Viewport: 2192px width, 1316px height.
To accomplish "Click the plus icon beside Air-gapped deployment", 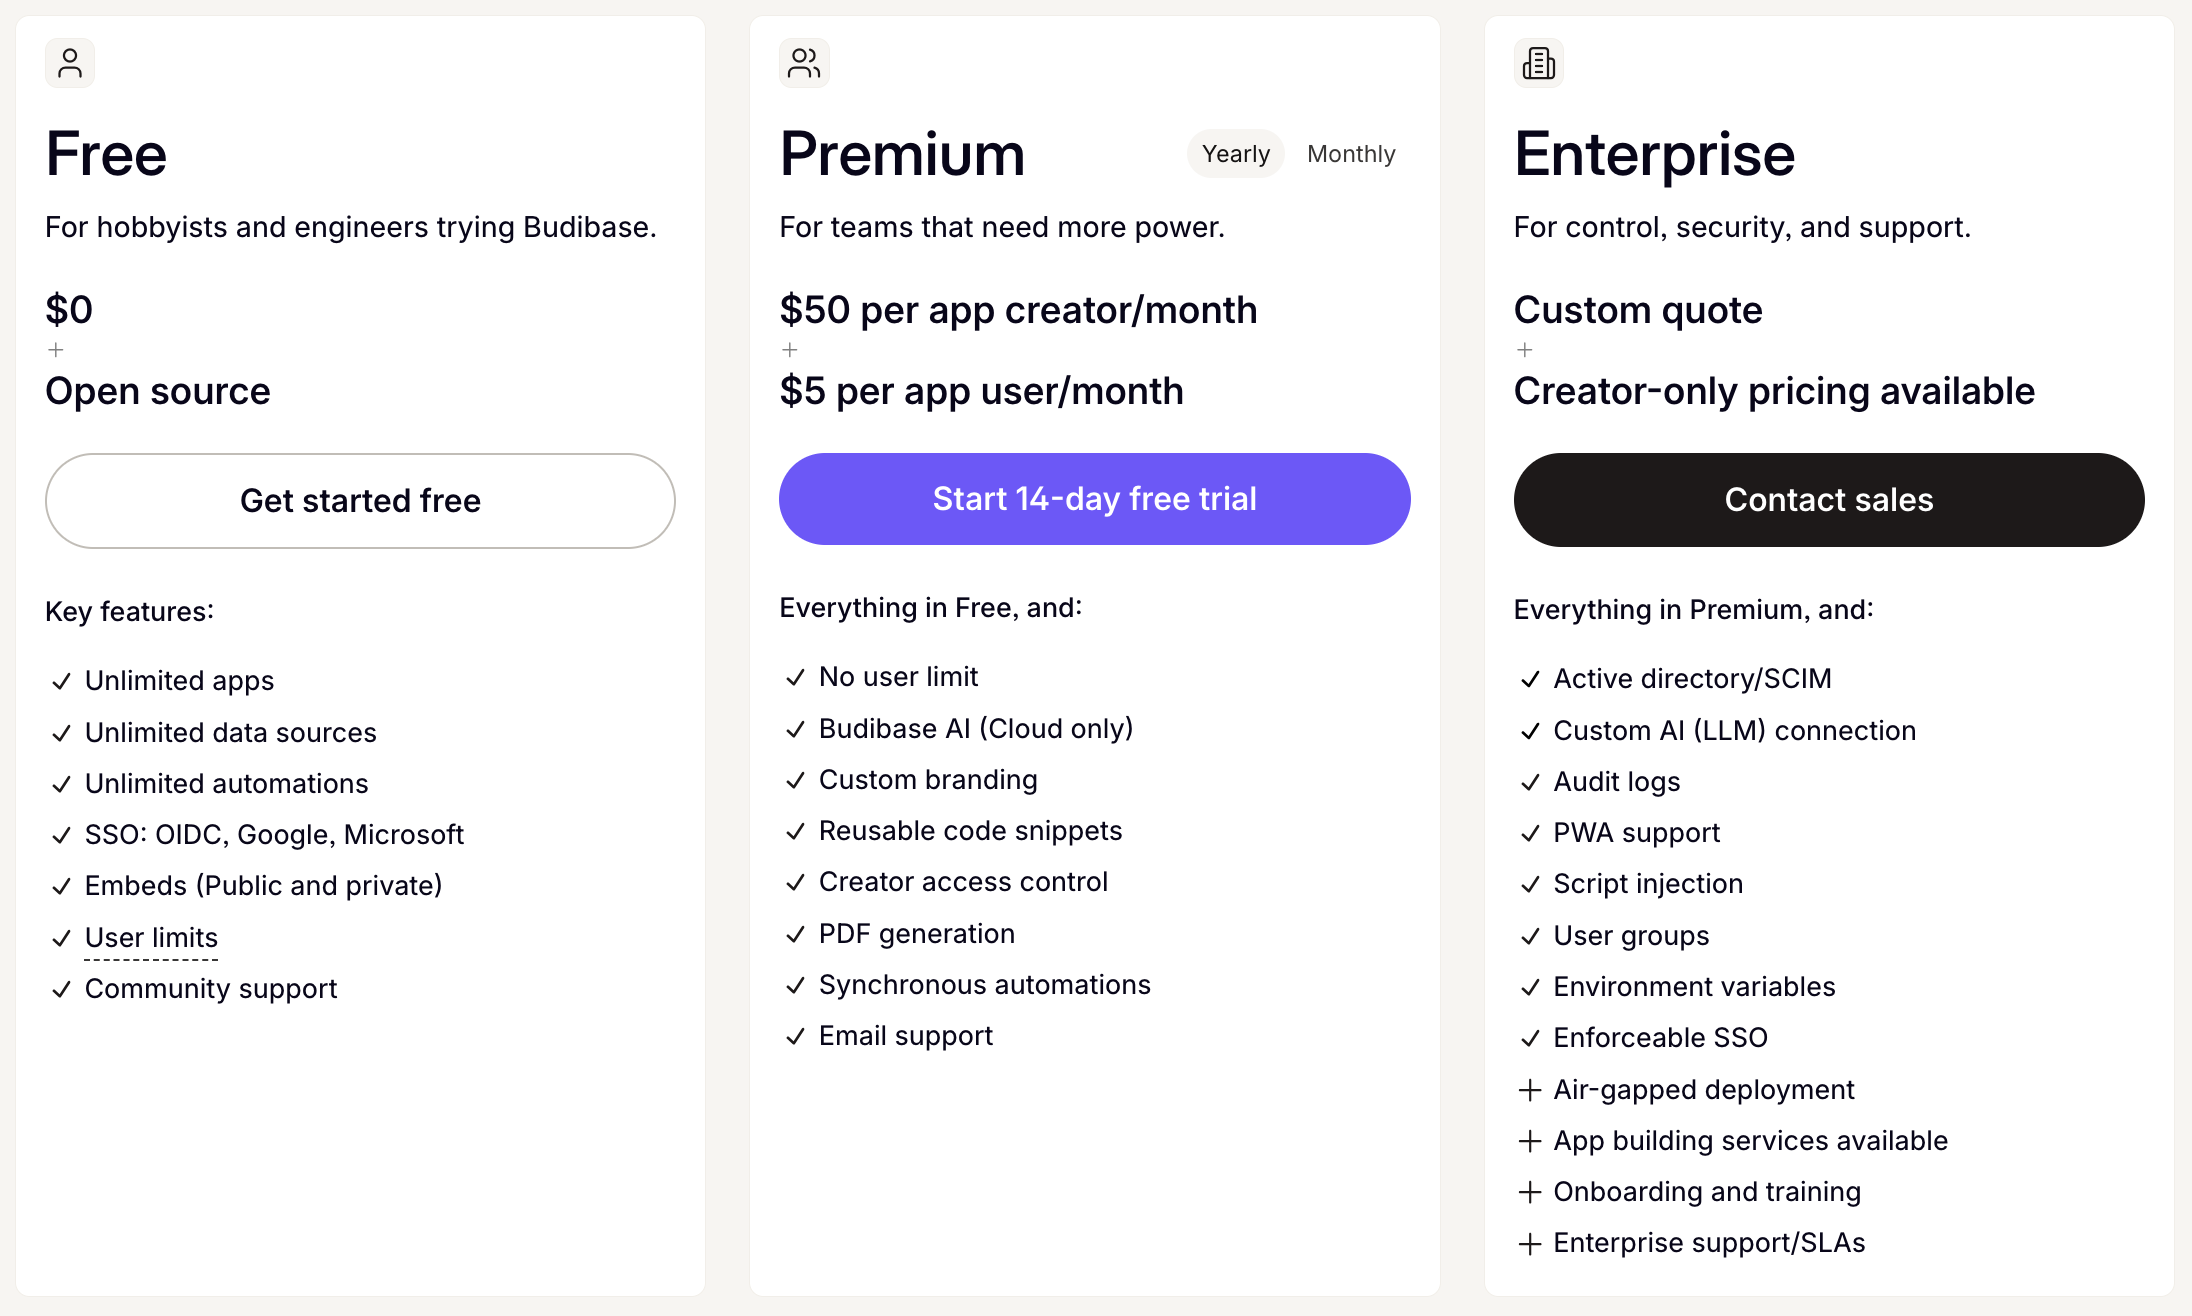I will point(1529,1090).
